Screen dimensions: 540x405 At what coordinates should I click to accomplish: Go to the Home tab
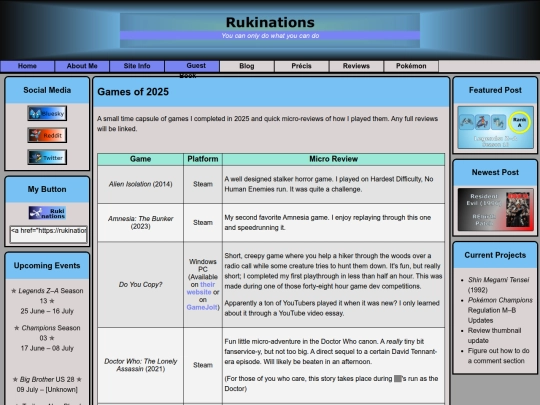pyautogui.click(x=27, y=66)
